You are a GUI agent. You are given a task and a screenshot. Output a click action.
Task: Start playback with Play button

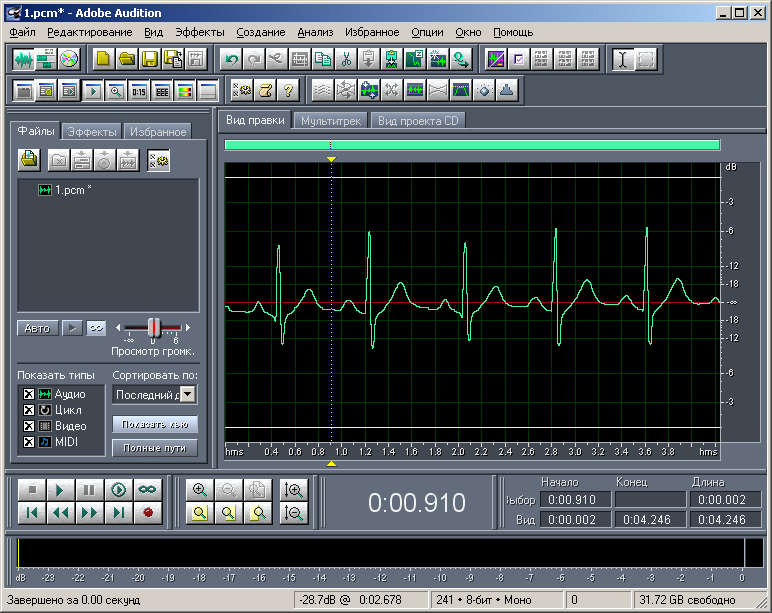click(61, 490)
